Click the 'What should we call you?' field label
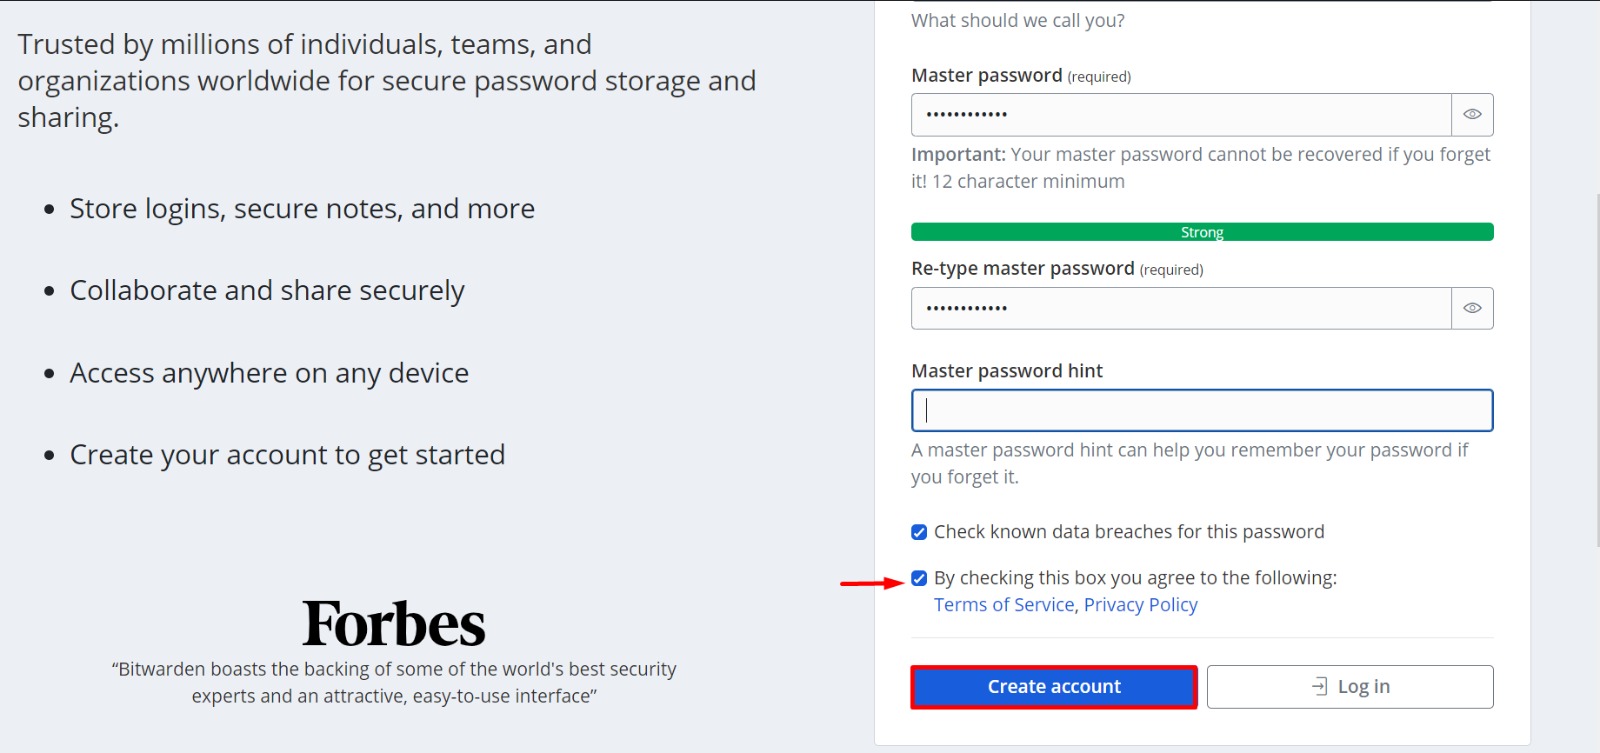1600x753 pixels. click(1017, 20)
